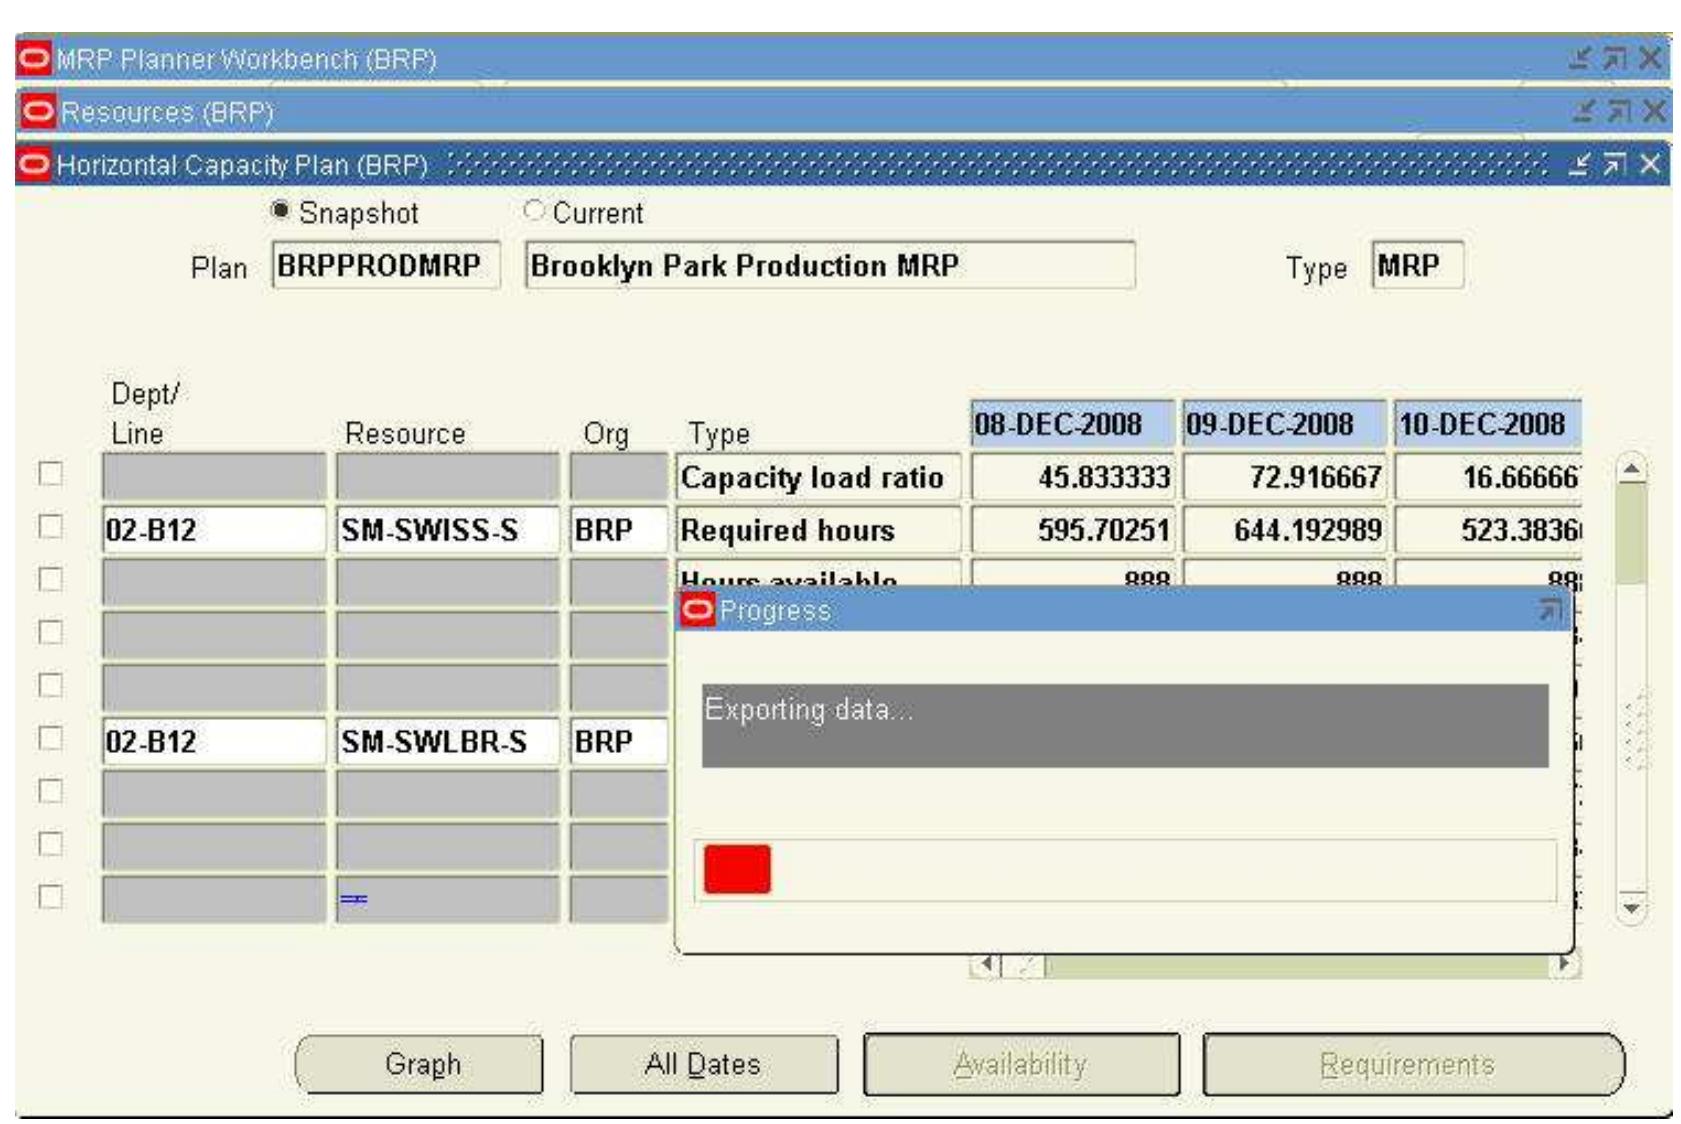Click the BRP org cell for SM-SWLBR-S
Viewport: 1681px width, 1124px height.
point(618,741)
